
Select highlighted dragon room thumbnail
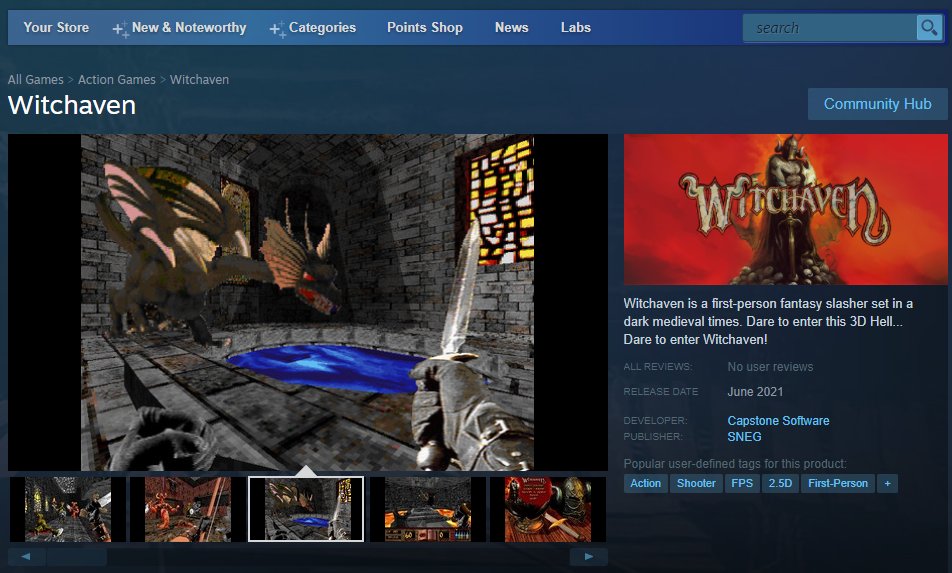click(x=306, y=509)
